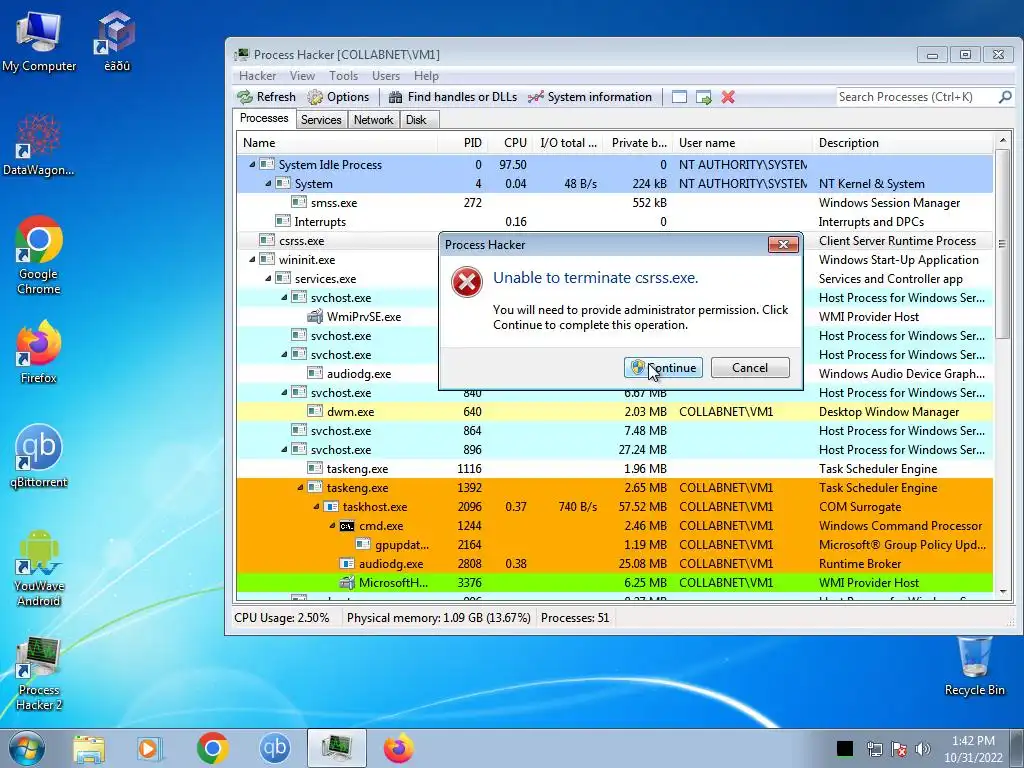
Task: Focus the Search Processes field
Action: pos(916,97)
